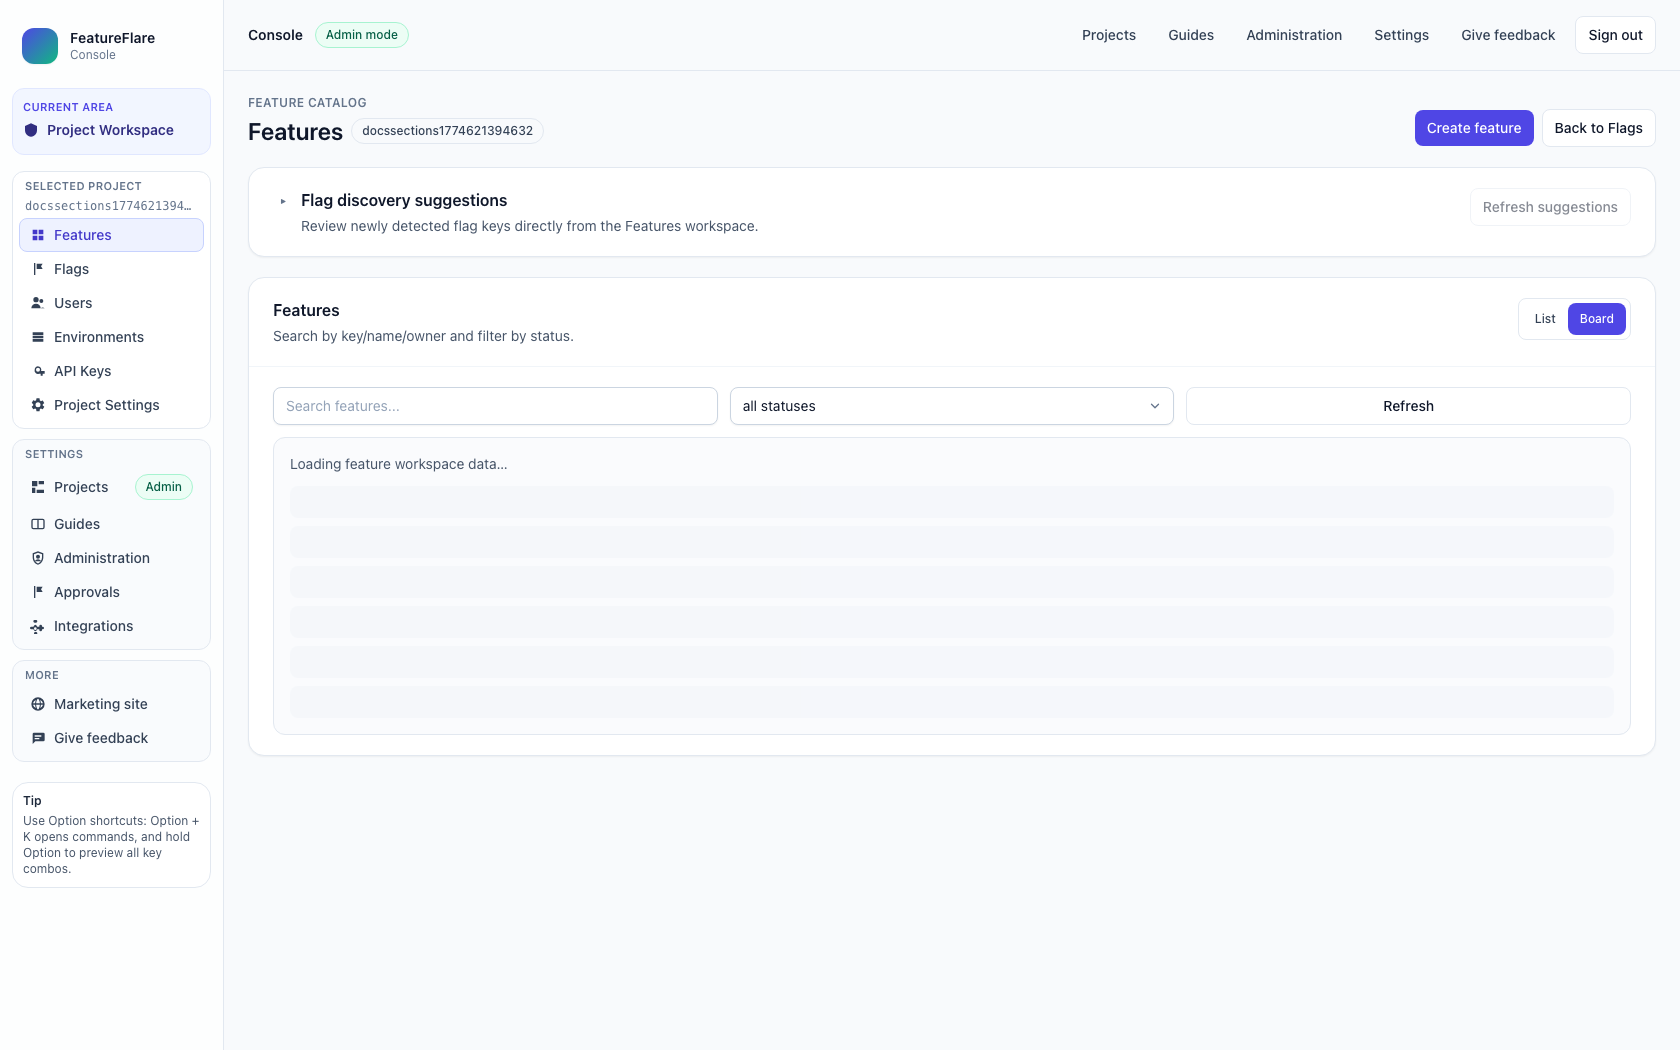Select Flags in the project sidebar

tap(111, 269)
